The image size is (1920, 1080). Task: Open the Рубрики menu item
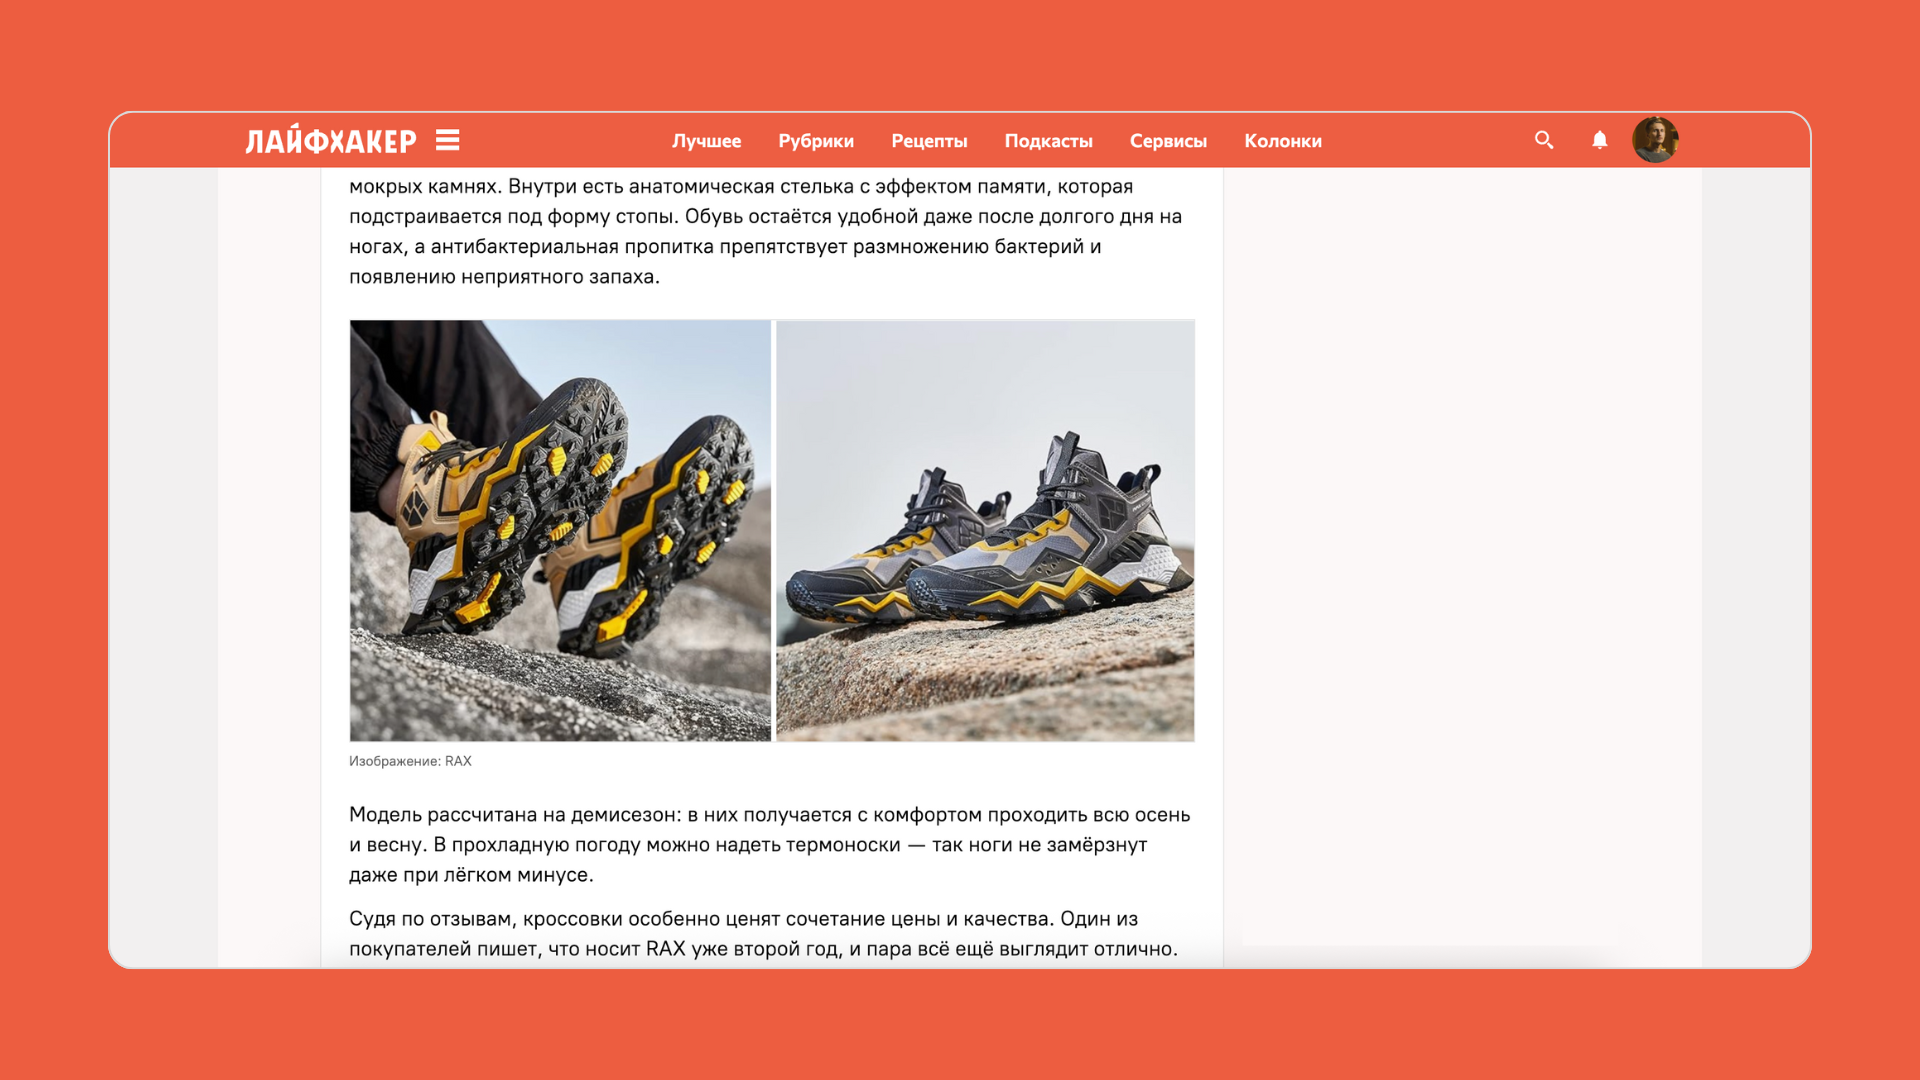tap(816, 141)
